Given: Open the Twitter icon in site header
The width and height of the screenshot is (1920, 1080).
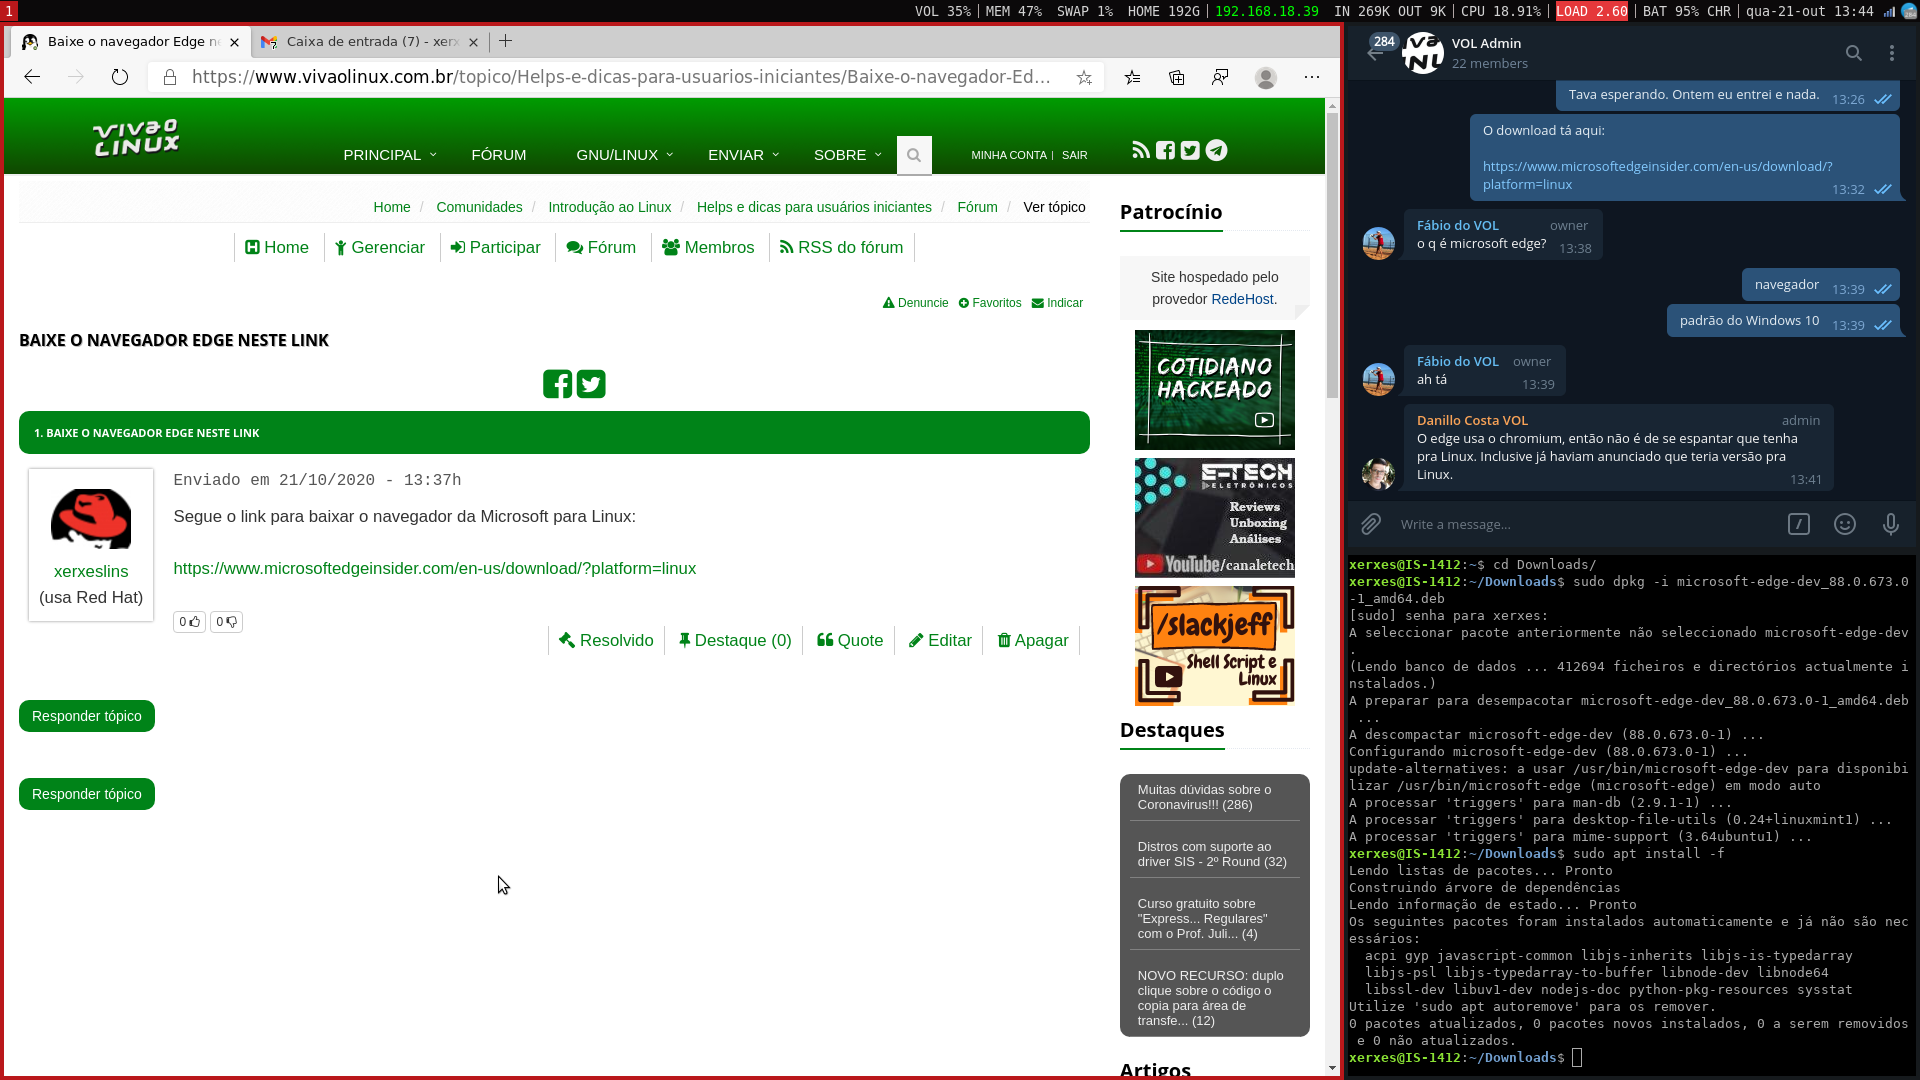Looking at the screenshot, I should pos(1190,150).
